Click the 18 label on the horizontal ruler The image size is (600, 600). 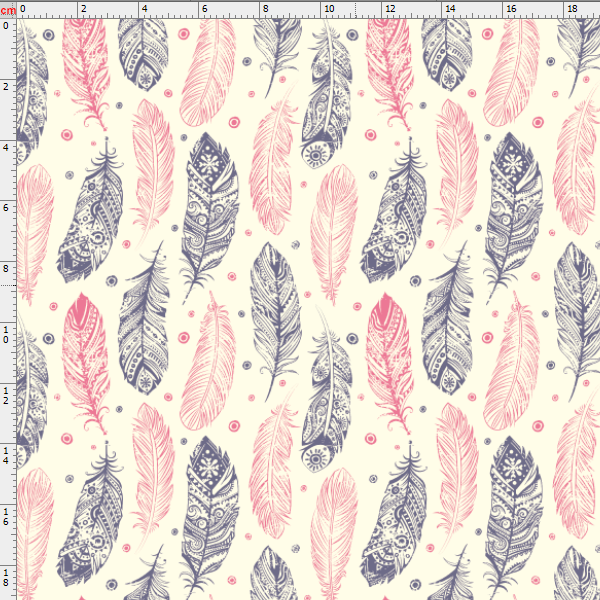click(572, 9)
